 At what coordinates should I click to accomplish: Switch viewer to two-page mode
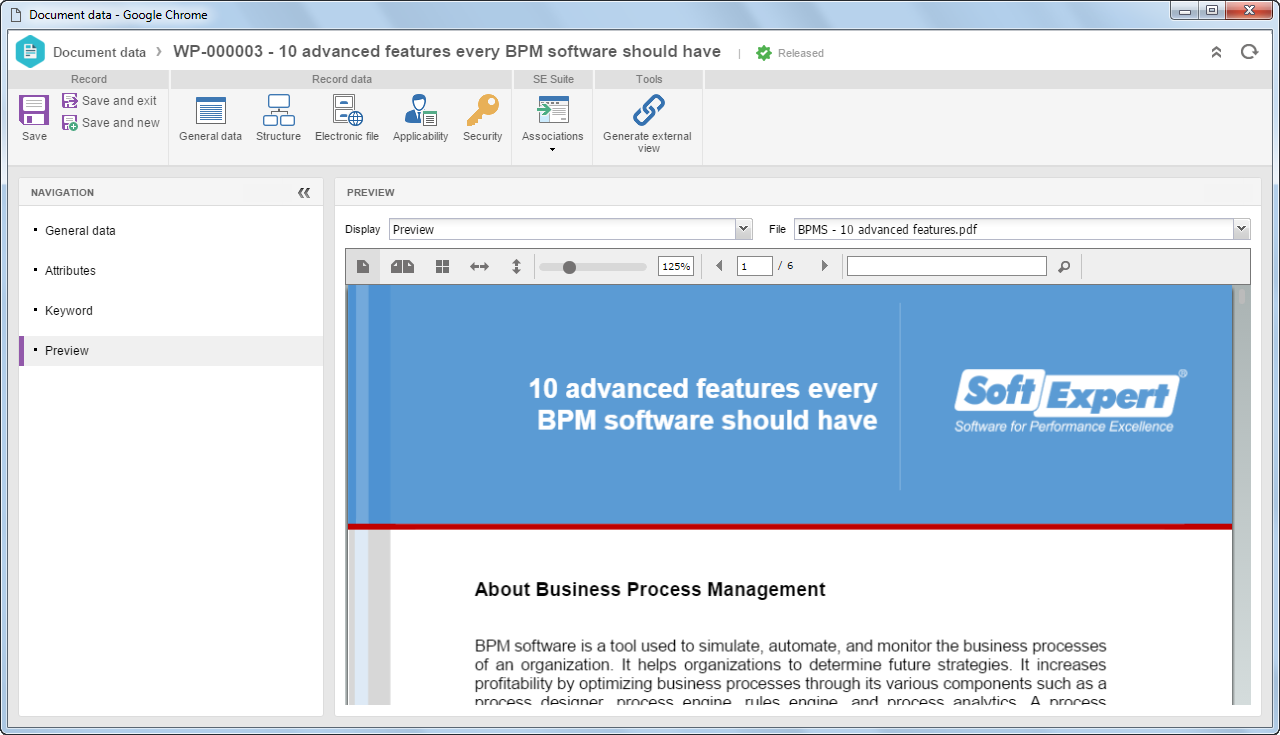click(402, 266)
